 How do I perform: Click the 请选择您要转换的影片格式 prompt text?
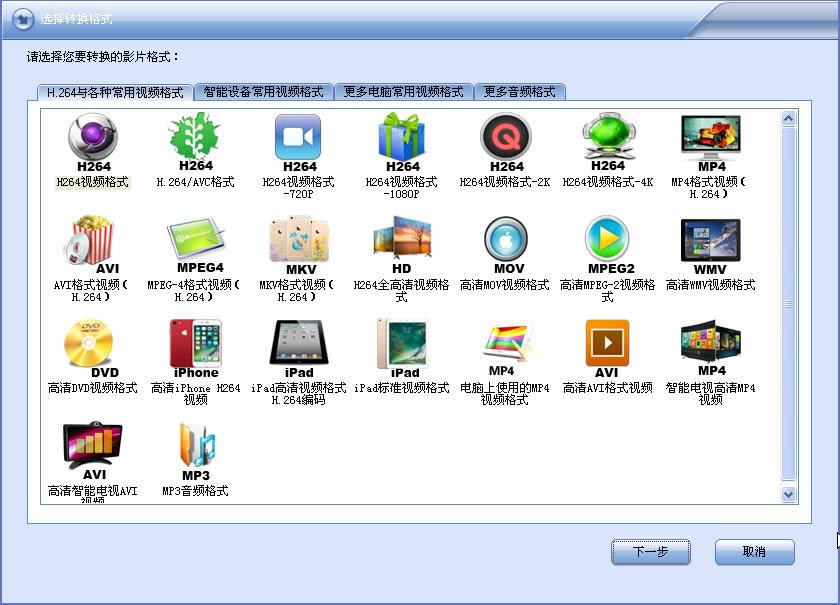point(103,57)
